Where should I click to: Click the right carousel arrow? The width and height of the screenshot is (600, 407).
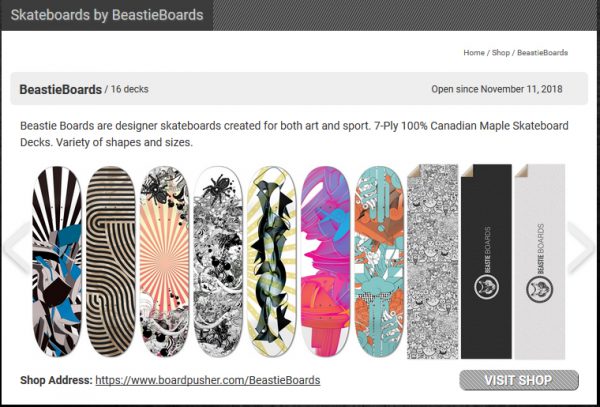coord(582,247)
